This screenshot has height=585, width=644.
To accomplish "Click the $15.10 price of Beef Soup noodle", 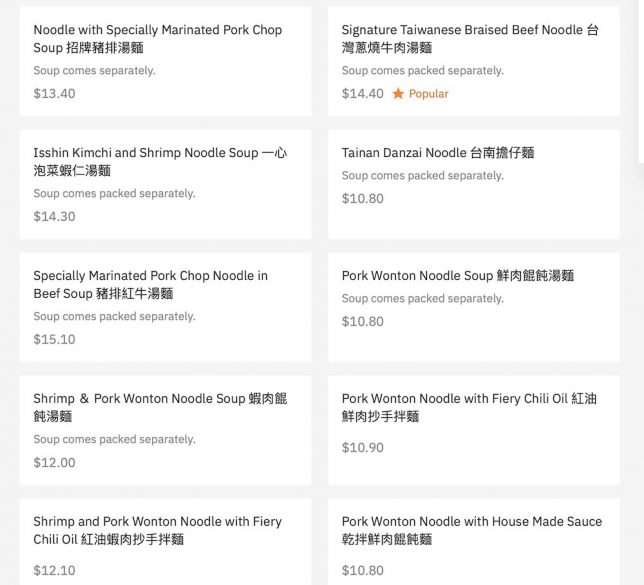I will [x=54, y=340].
